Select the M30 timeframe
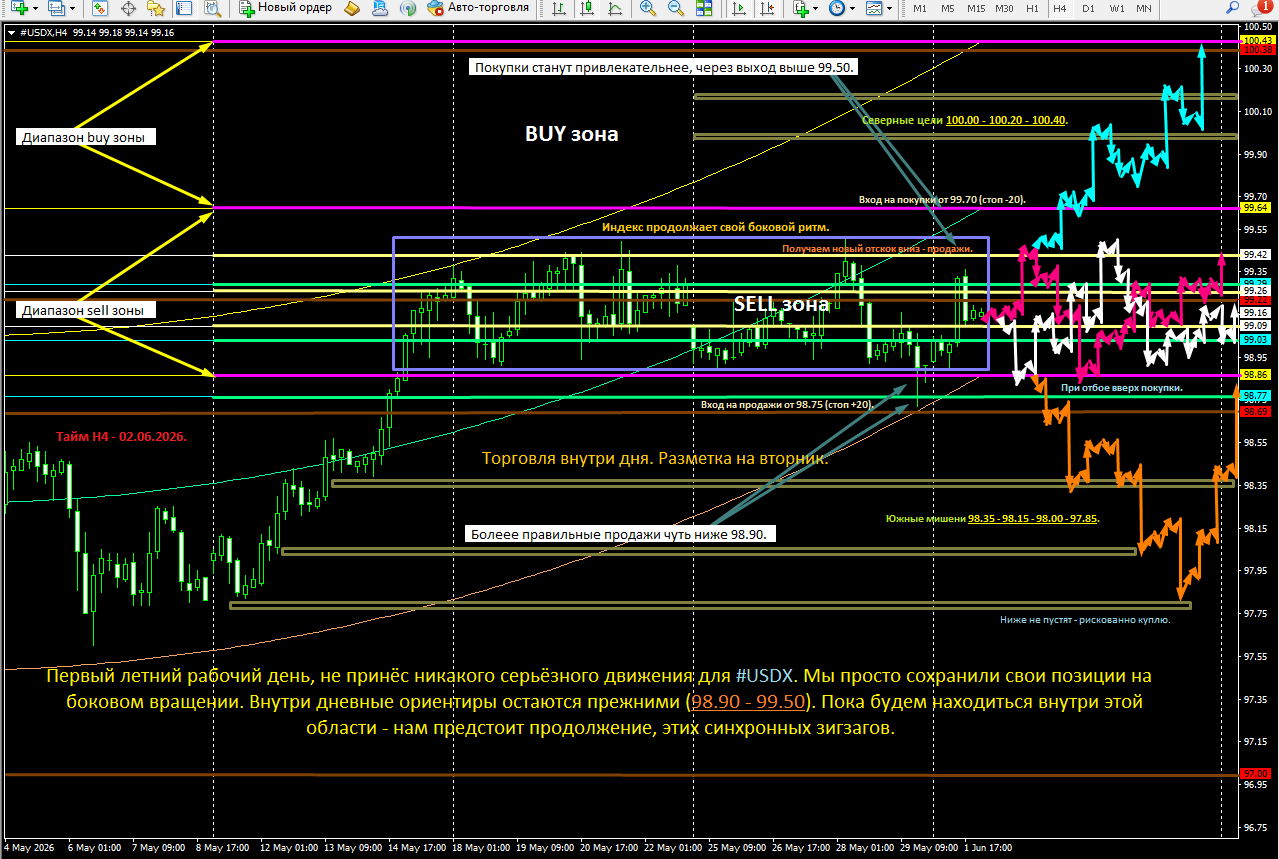The height and width of the screenshot is (859, 1279). (1004, 8)
